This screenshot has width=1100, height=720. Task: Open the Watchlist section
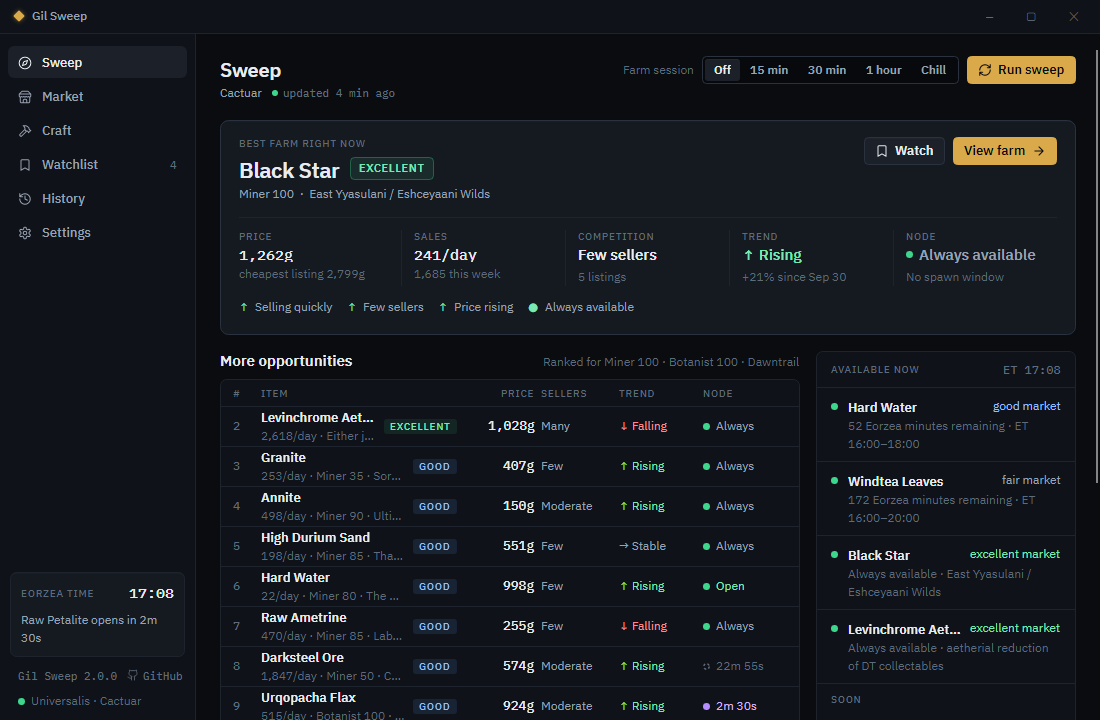(98, 165)
